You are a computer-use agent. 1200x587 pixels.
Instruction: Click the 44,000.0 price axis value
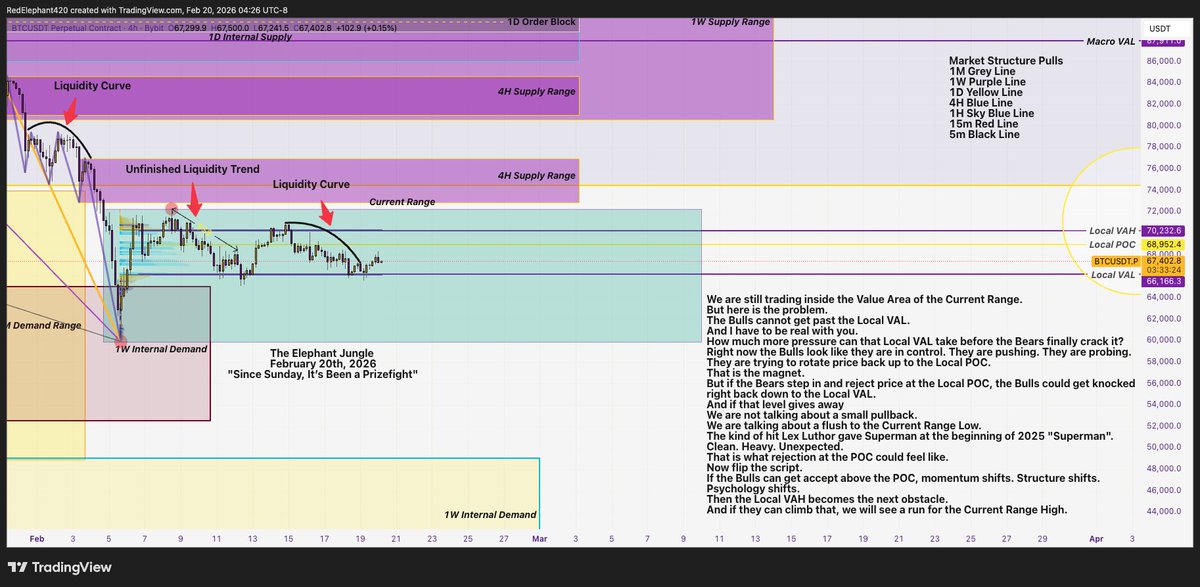(1164, 511)
